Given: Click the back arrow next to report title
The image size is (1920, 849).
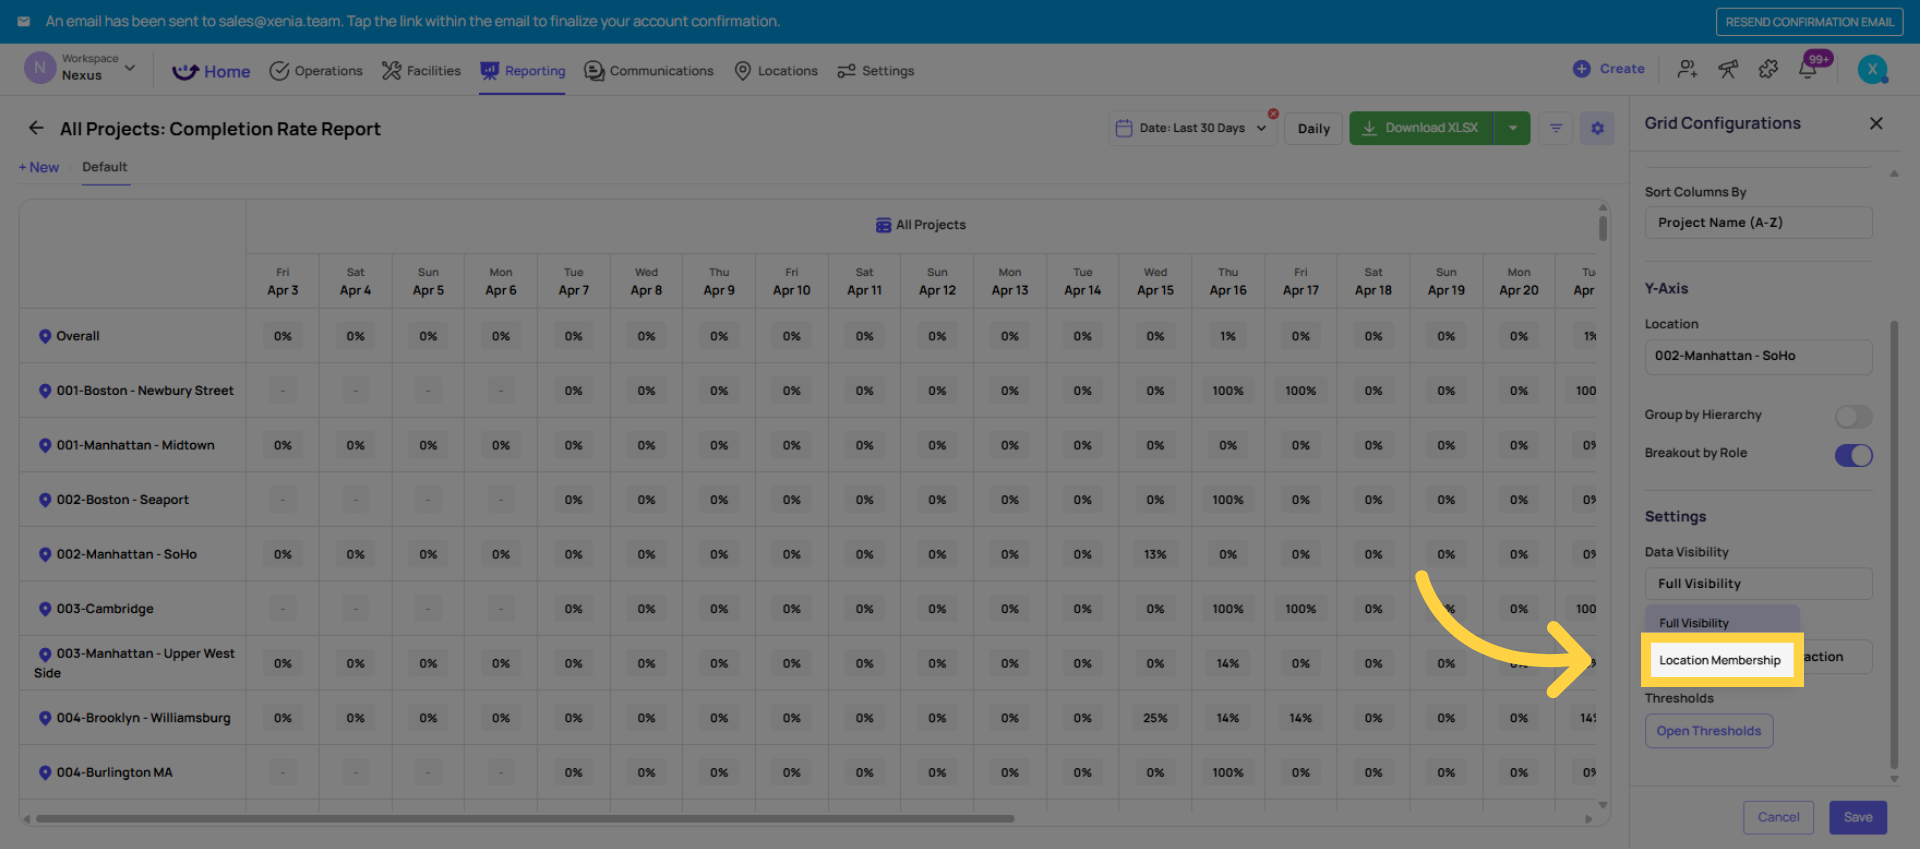Looking at the screenshot, I should coord(36,128).
